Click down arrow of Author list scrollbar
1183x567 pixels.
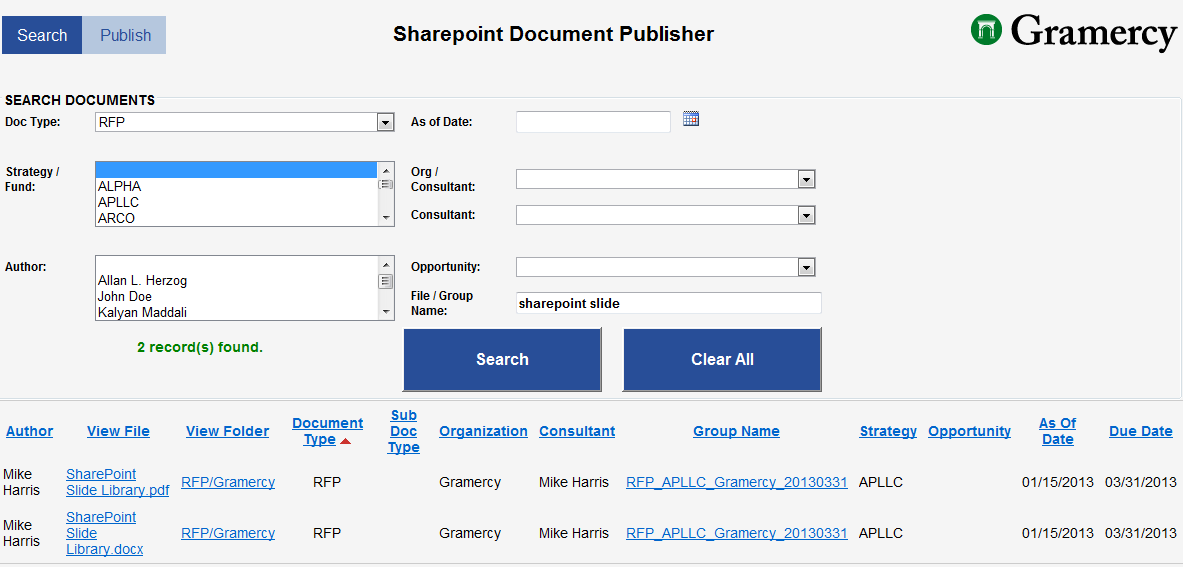(x=386, y=312)
